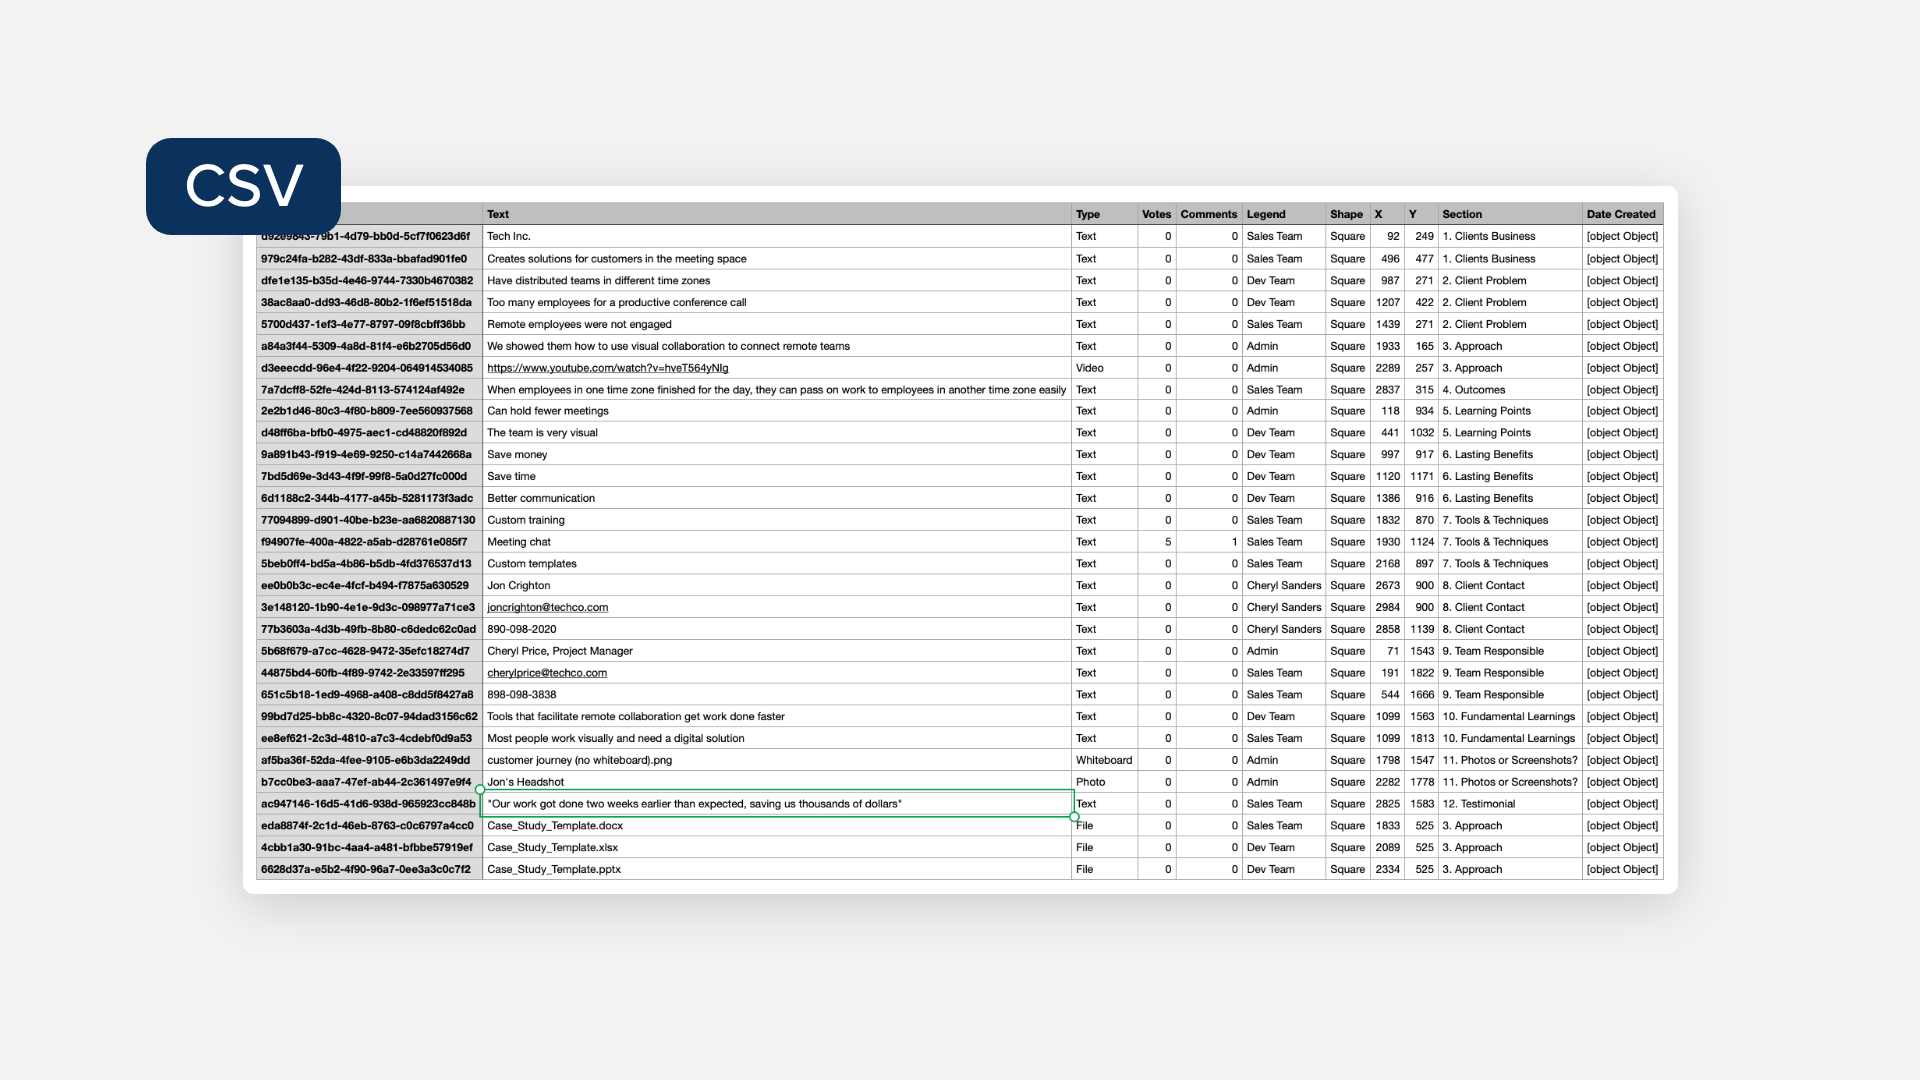Select cell 'Creates solutions for customers in the meeting space'
Screen dimensions: 1920x1080
pyautogui.click(x=777, y=259)
